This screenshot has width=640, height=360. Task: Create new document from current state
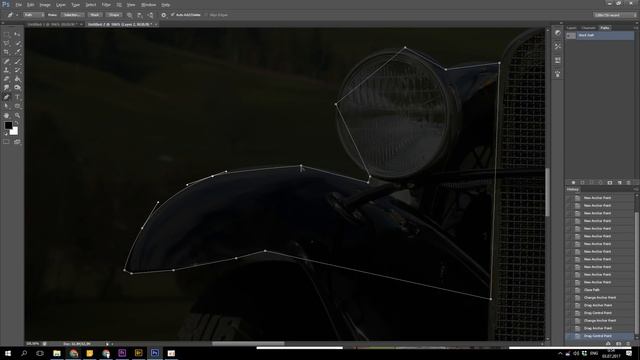click(x=608, y=344)
